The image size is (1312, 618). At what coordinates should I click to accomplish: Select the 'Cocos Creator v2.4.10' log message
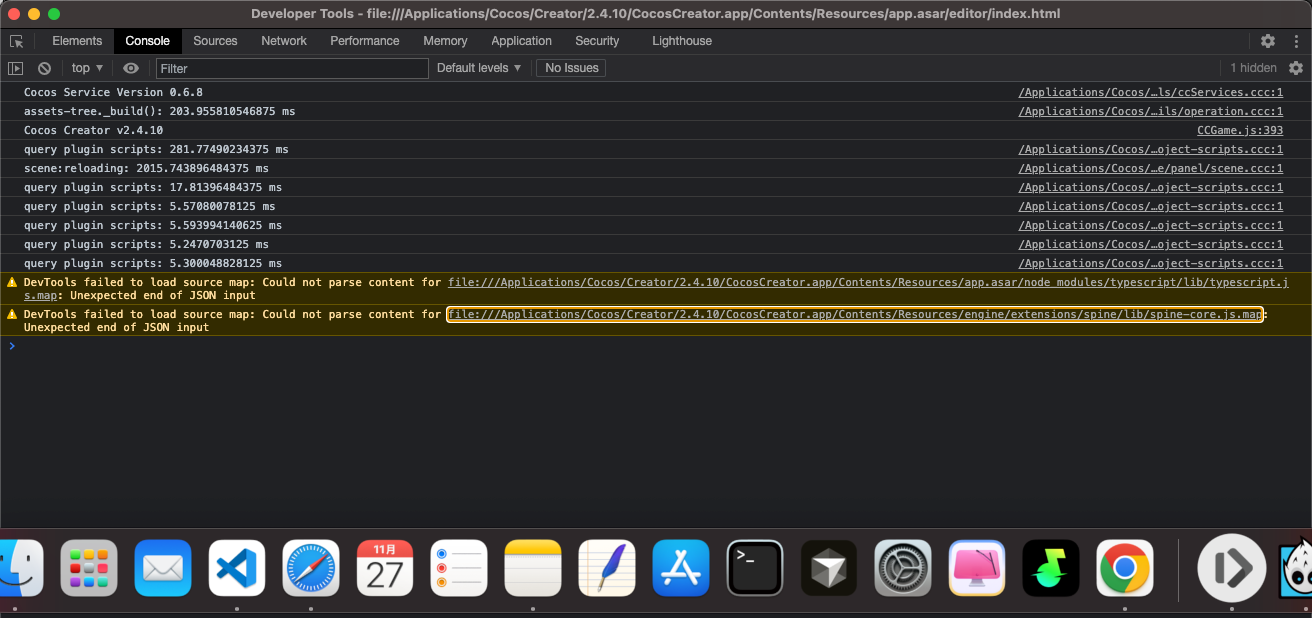click(x=93, y=130)
